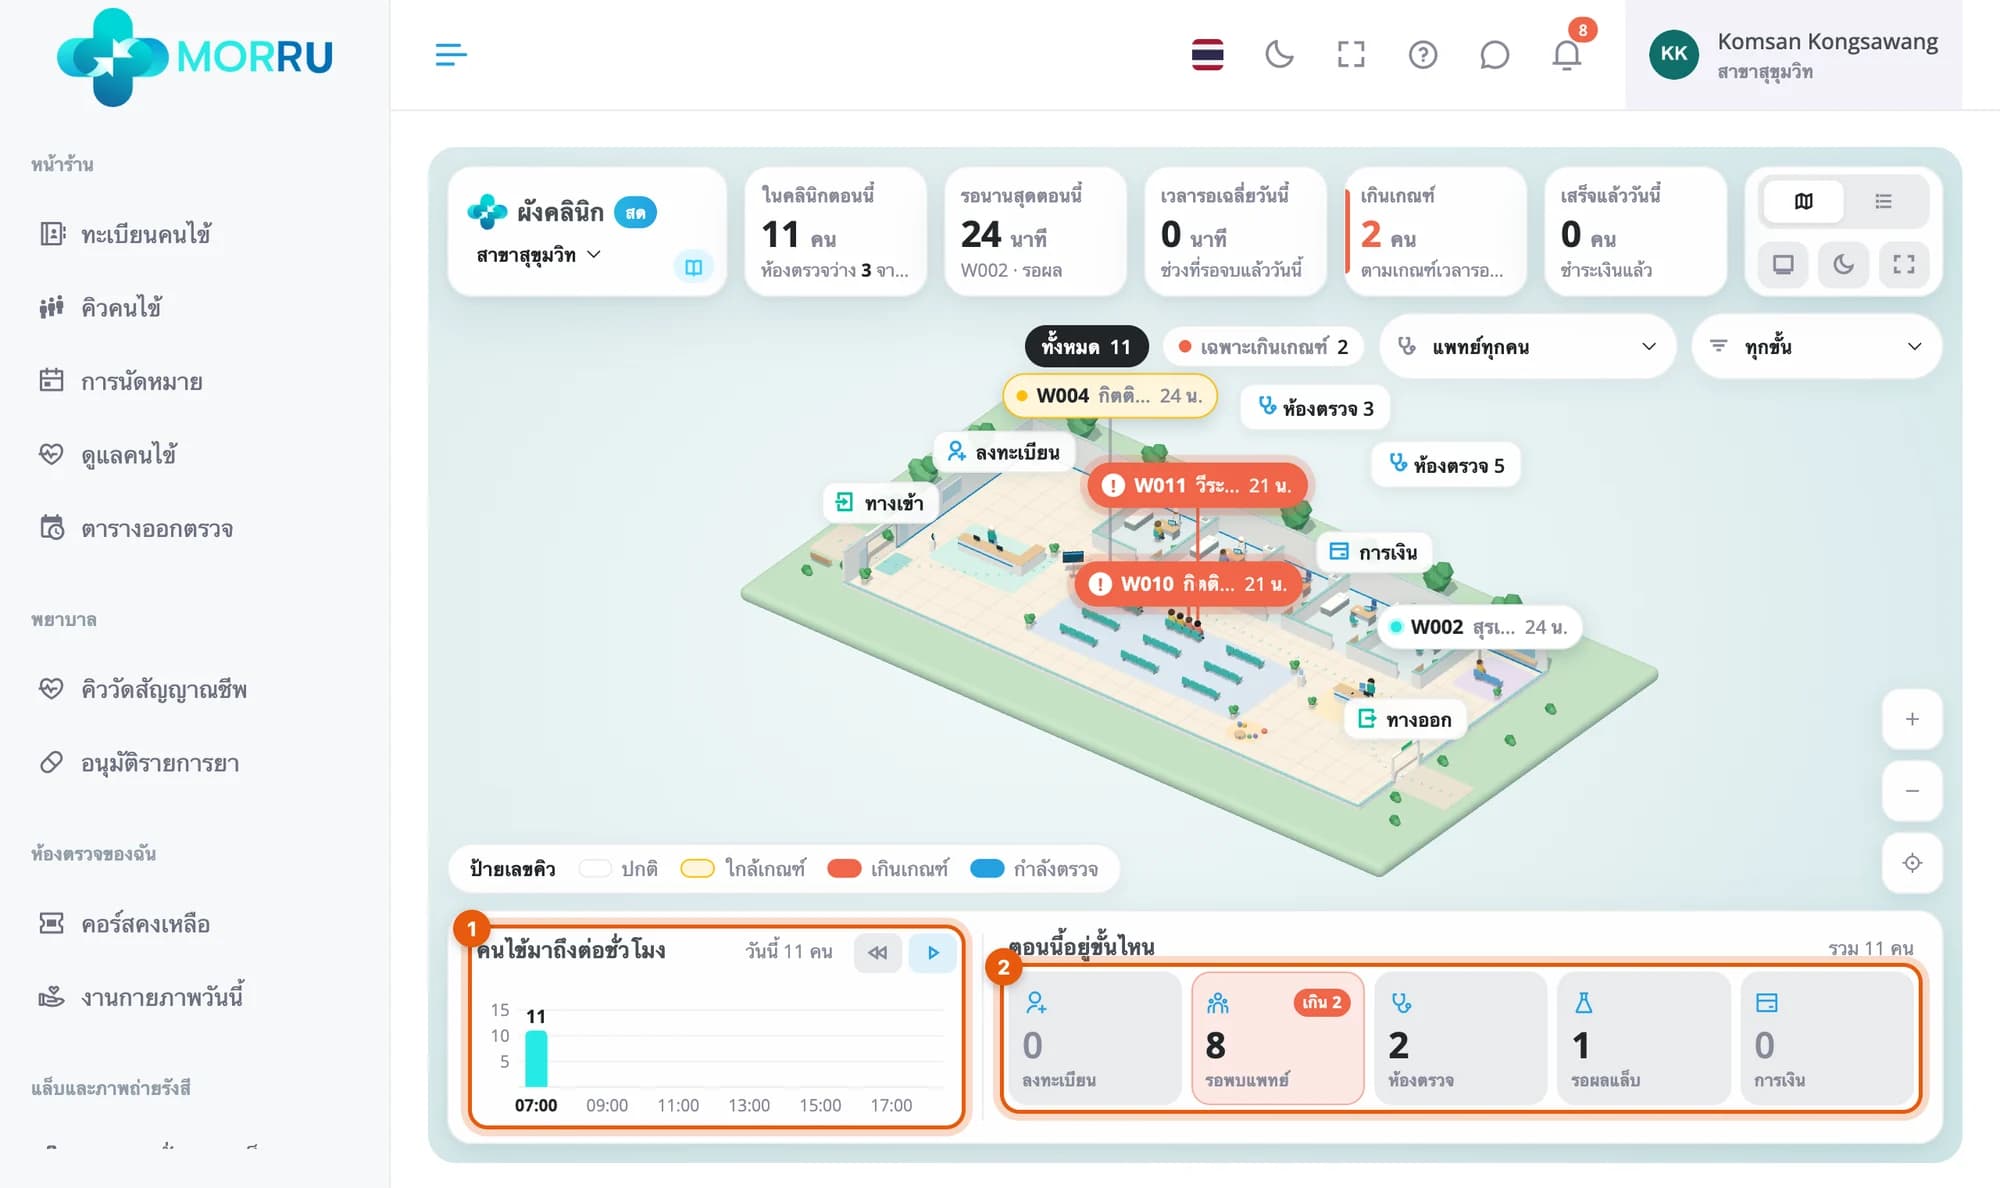Screen dimensions: 2000x1188
Task: Change language via Thai flag icon
Action: 1207,55
